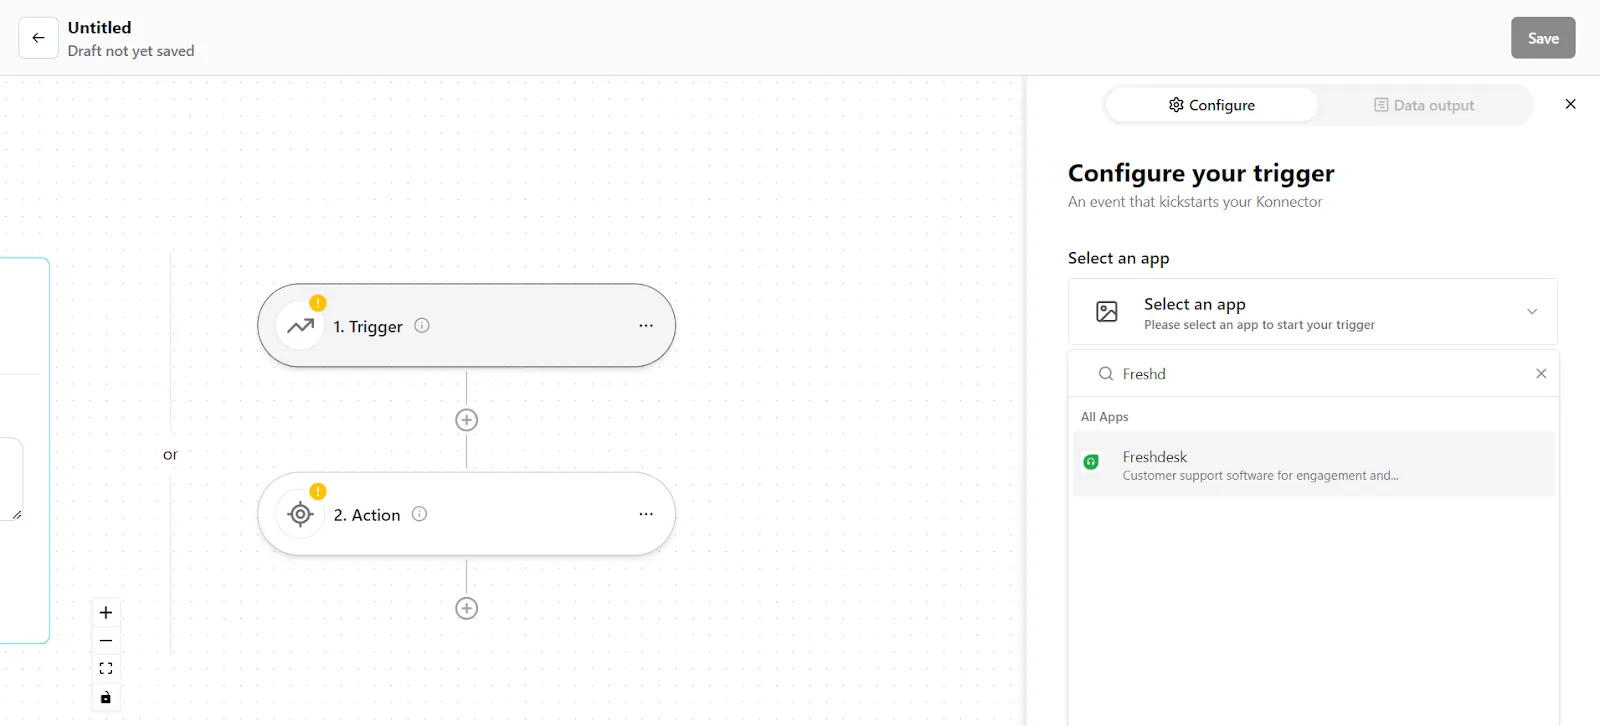Add a step below the Action node
The width and height of the screenshot is (1600, 726).
(x=466, y=608)
